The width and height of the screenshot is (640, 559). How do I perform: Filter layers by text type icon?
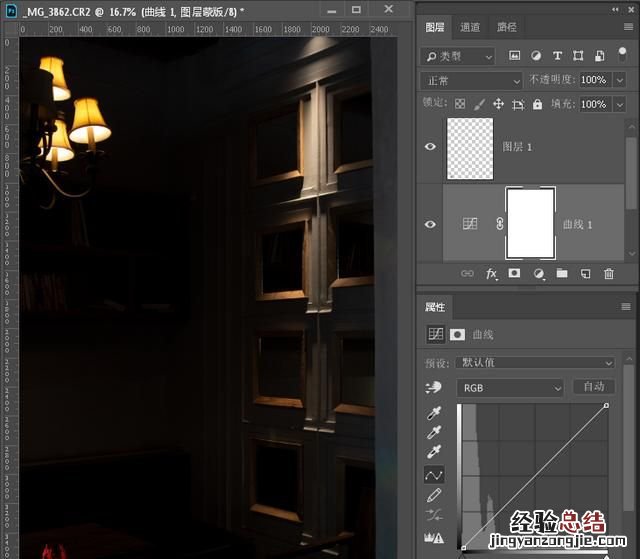[557, 56]
